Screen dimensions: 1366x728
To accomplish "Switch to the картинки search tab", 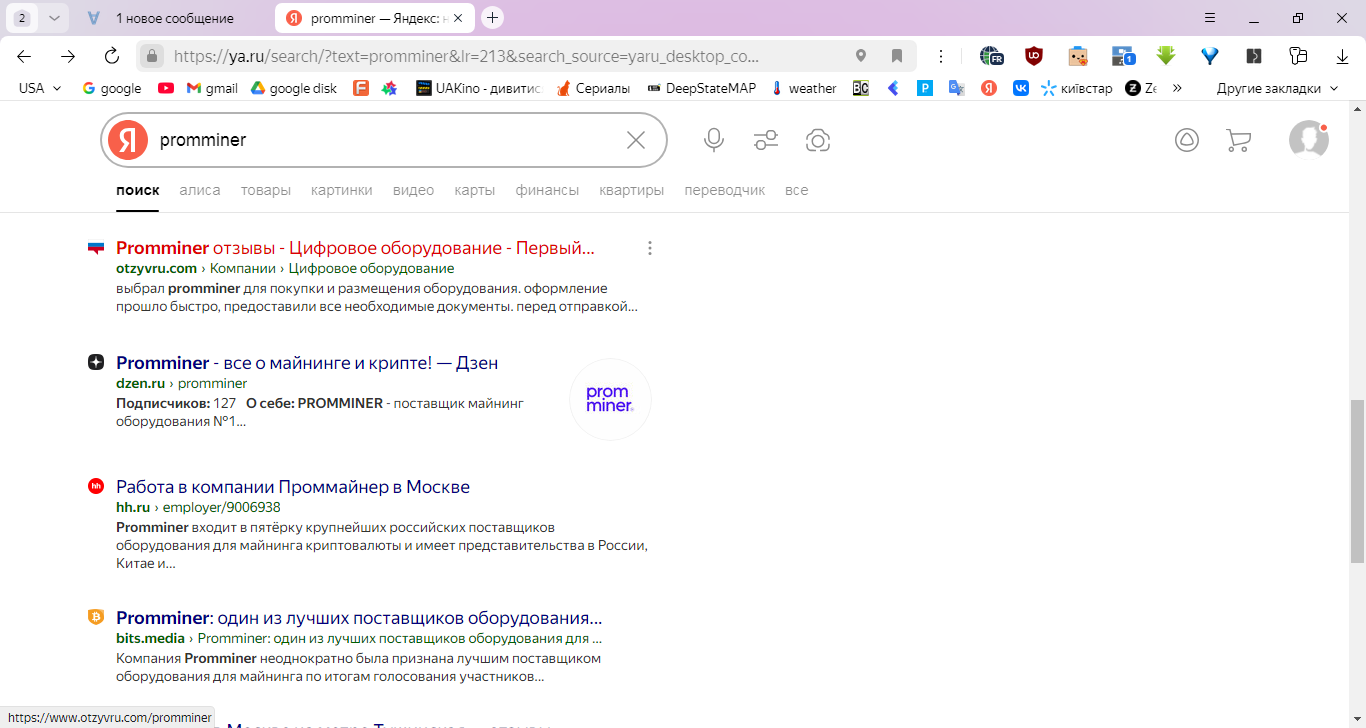I will [x=342, y=190].
